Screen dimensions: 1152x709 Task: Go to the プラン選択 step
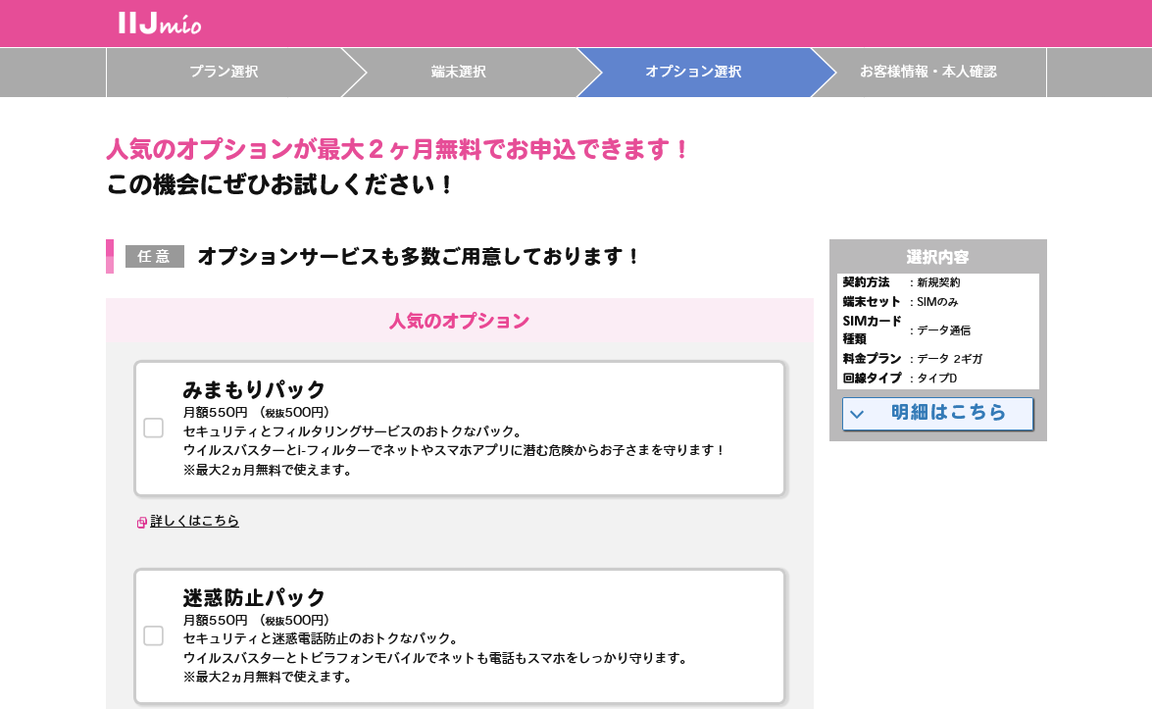click(223, 72)
